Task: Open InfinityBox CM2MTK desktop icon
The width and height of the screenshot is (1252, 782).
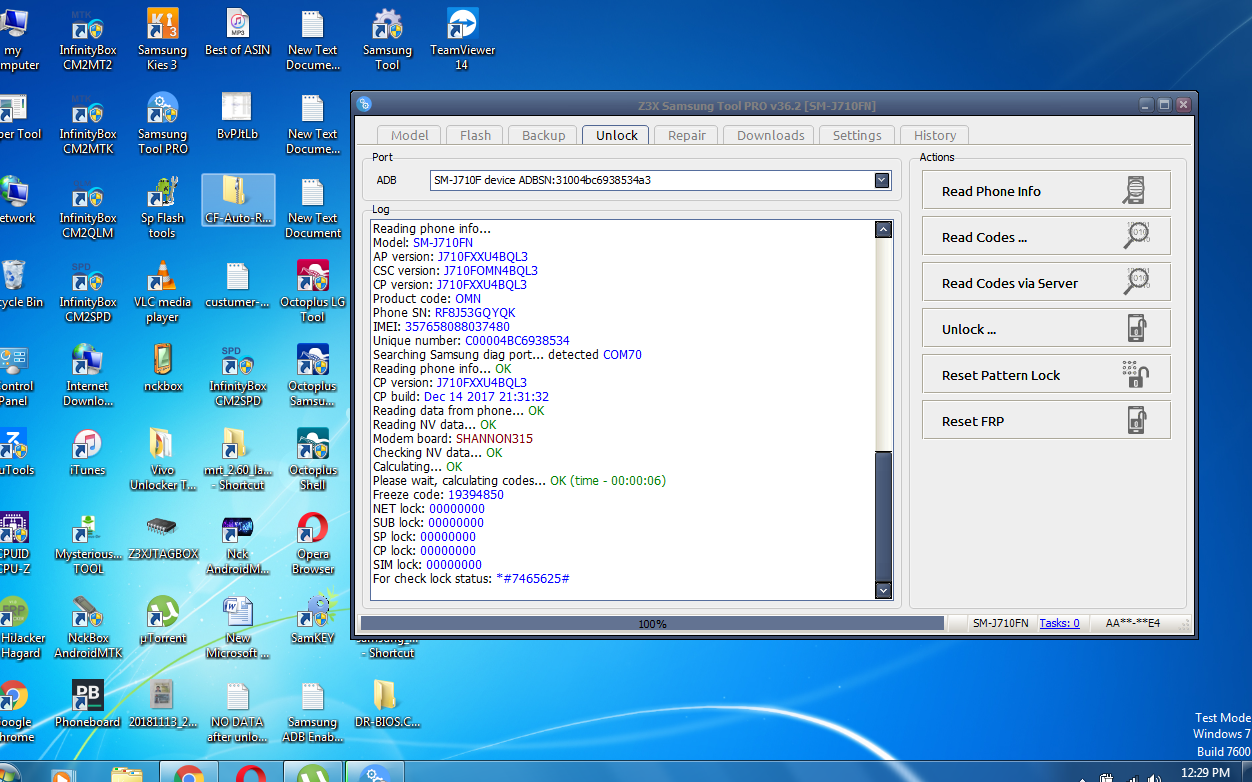Action: pyautogui.click(x=87, y=124)
